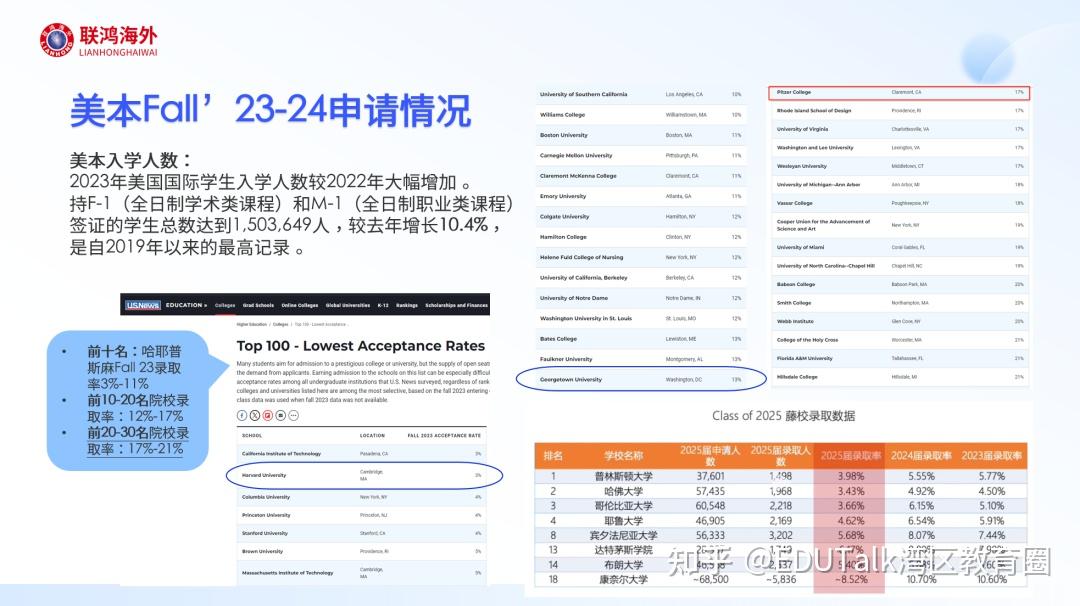Open the EDUCATION section dropdown
Image resolution: width=1080 pixels, height=606 pixels.
[x=187, y=305]
